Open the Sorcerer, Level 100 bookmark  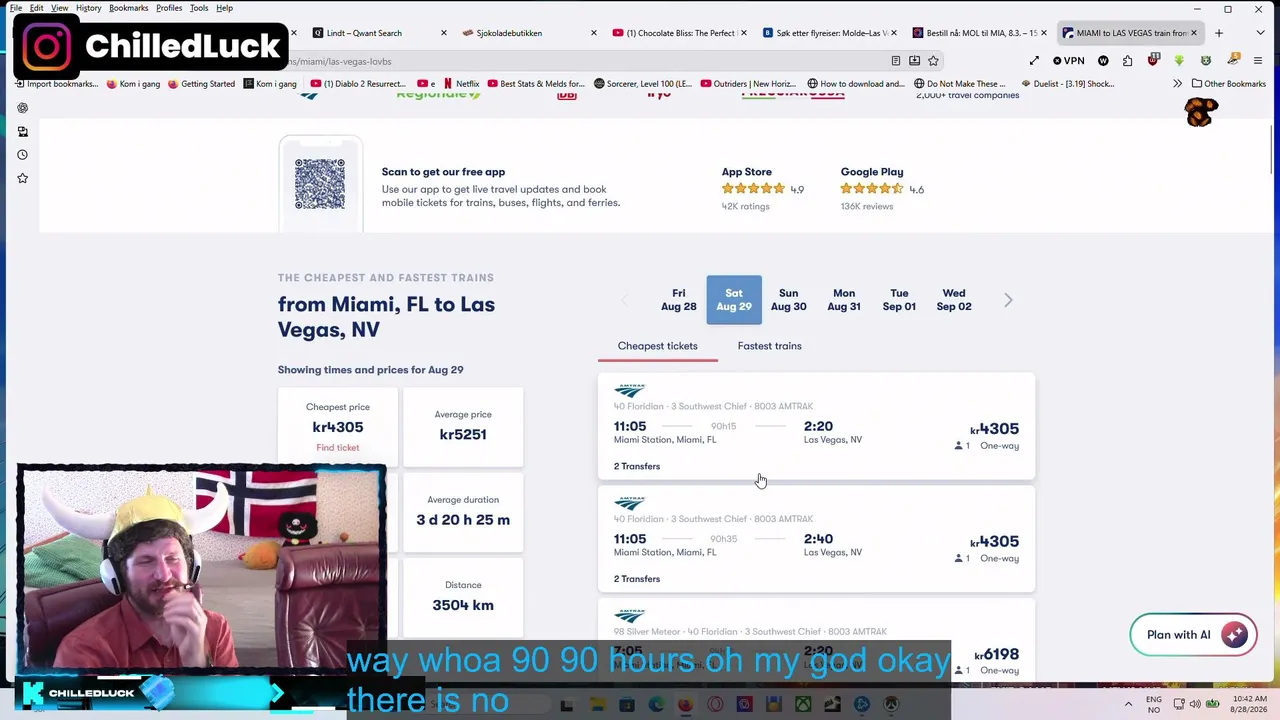click(x=642, y=84)
